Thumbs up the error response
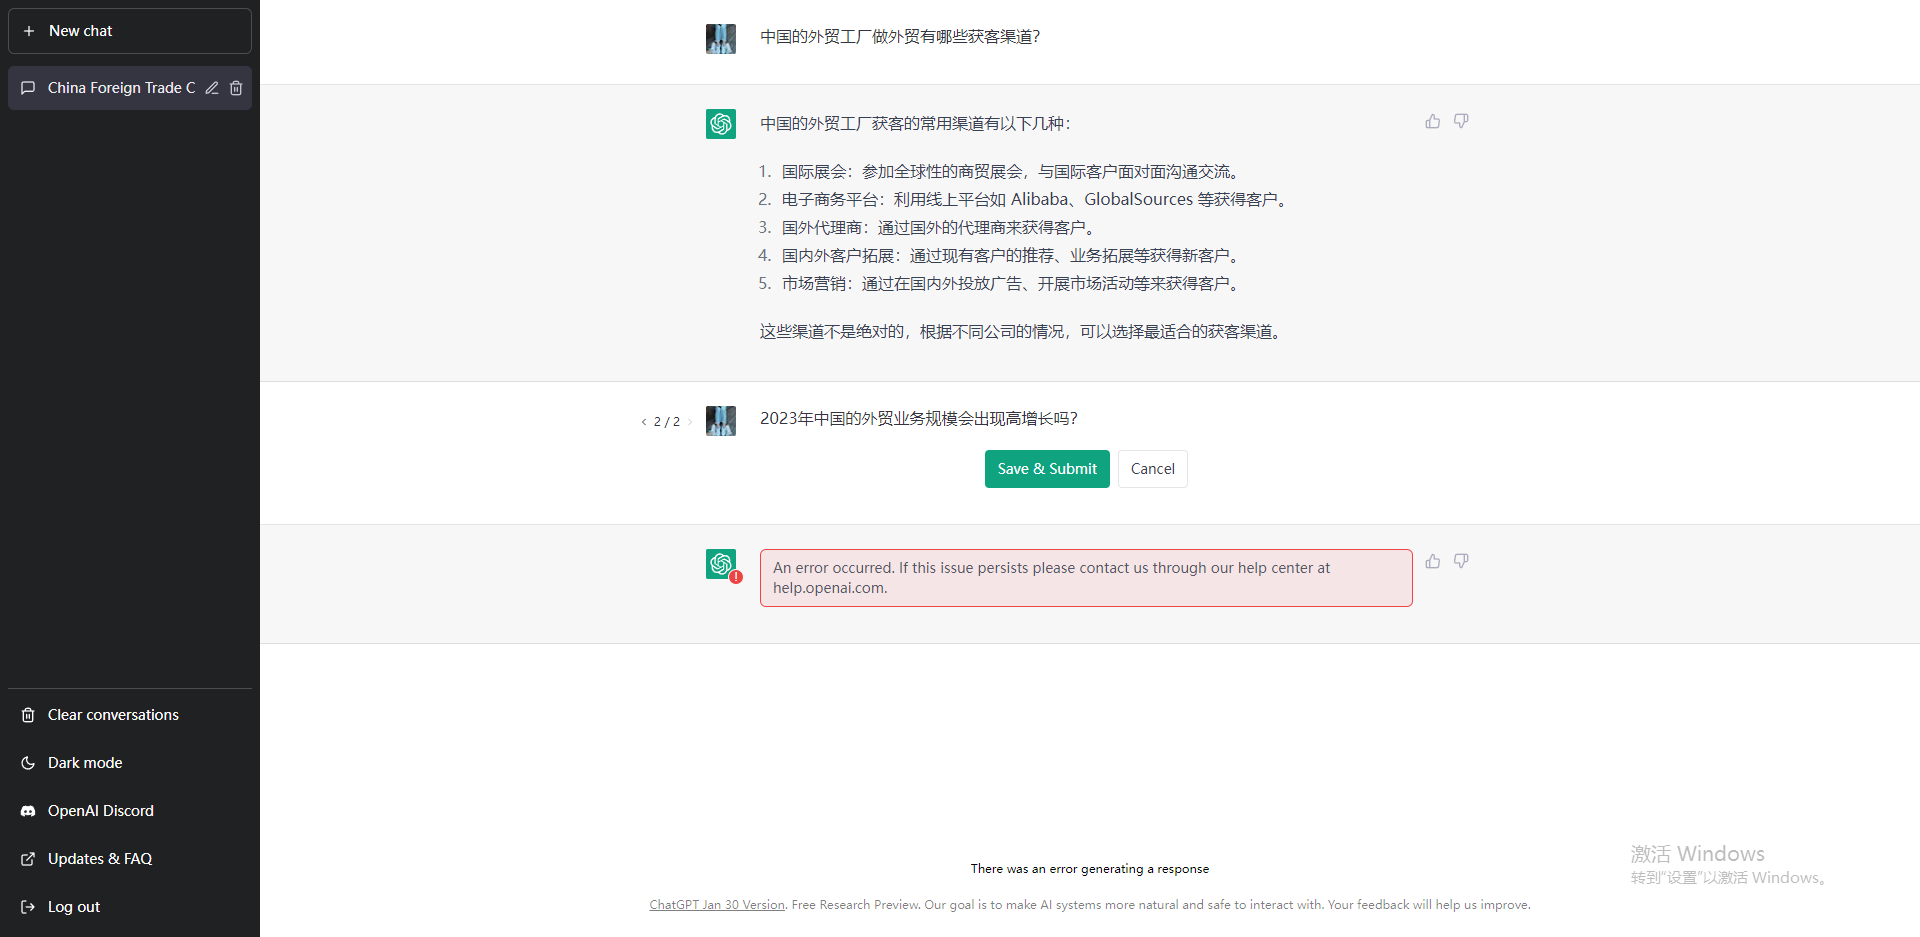This screenshot has width=1920, height=937. tap(1433, 561)
